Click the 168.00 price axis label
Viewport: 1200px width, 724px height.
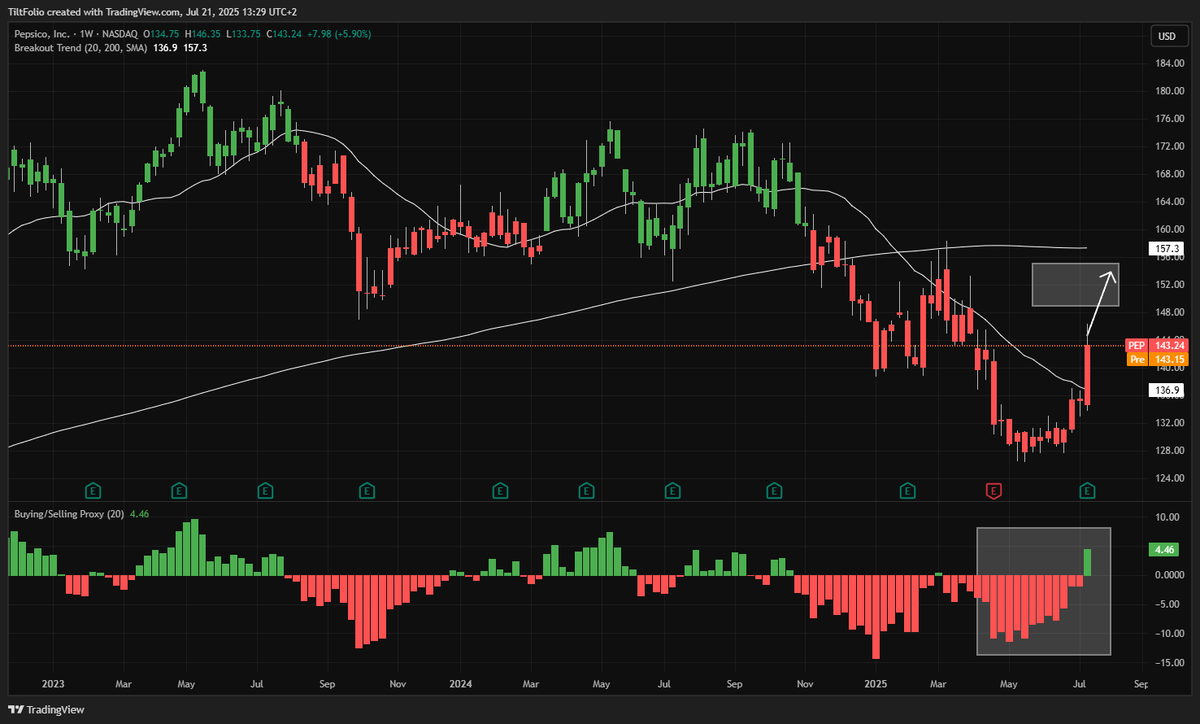pos(1168,174)
